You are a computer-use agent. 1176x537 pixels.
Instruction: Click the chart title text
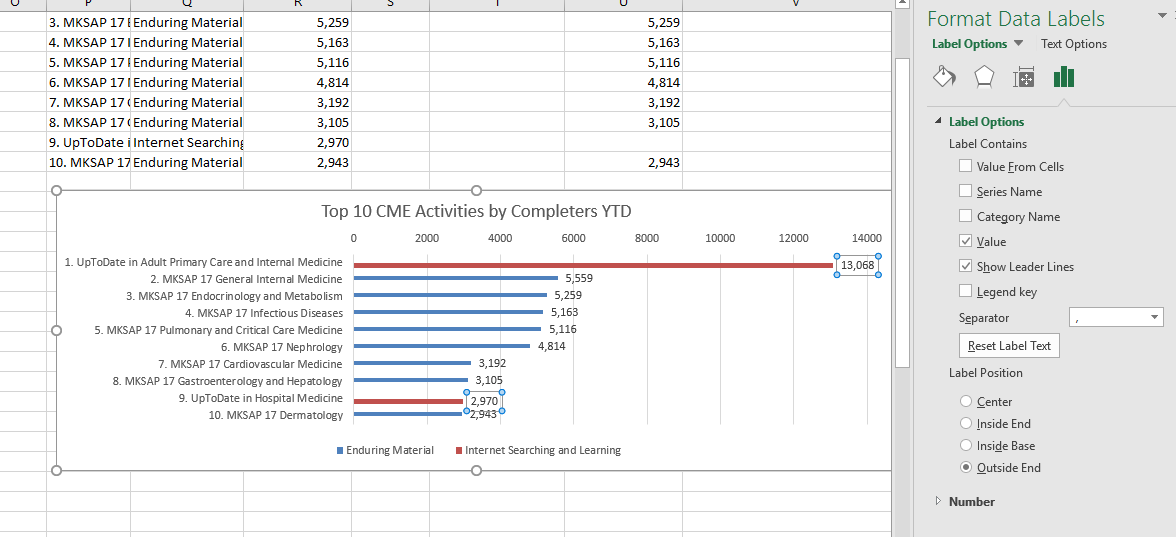tap(476, 212)
